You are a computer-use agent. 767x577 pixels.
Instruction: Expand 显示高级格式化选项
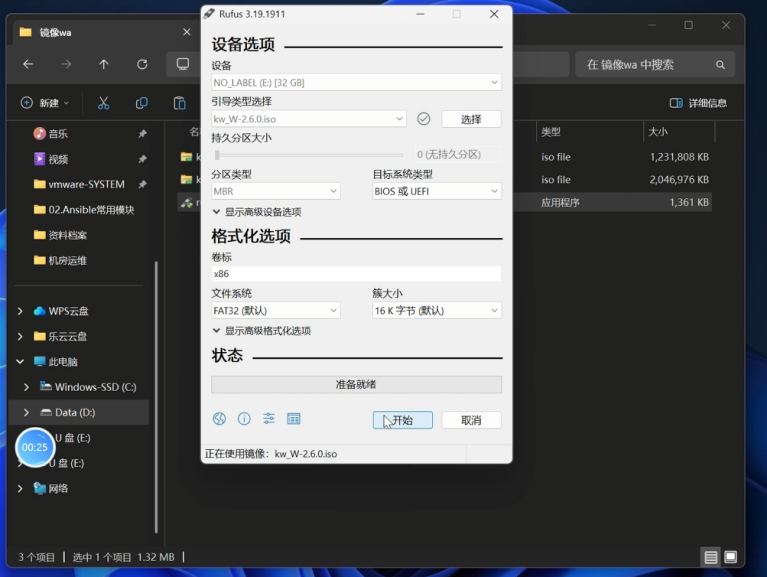[x=262, y=331]
